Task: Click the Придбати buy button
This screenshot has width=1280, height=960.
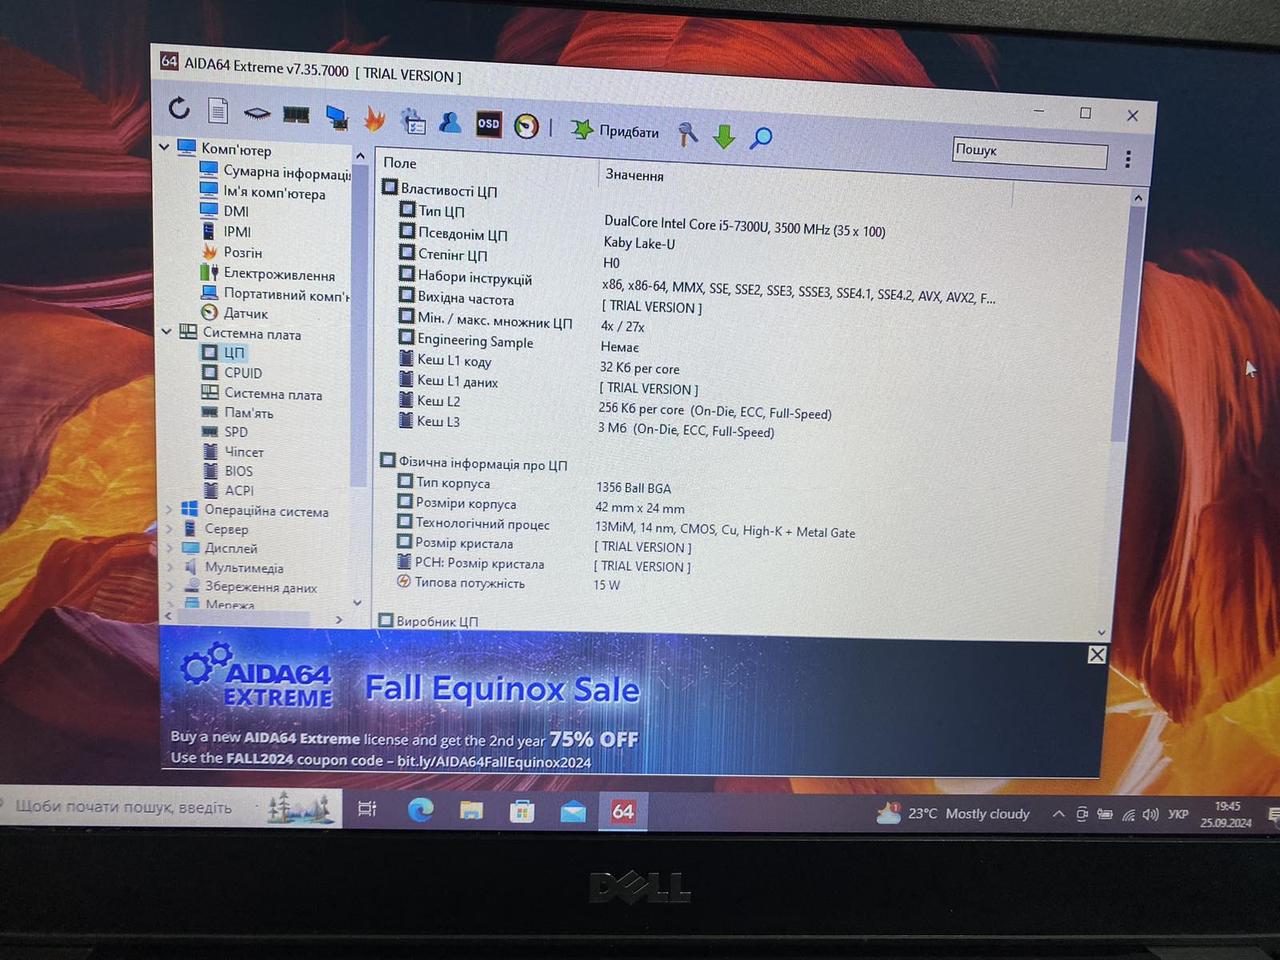Action: (615, 130)
